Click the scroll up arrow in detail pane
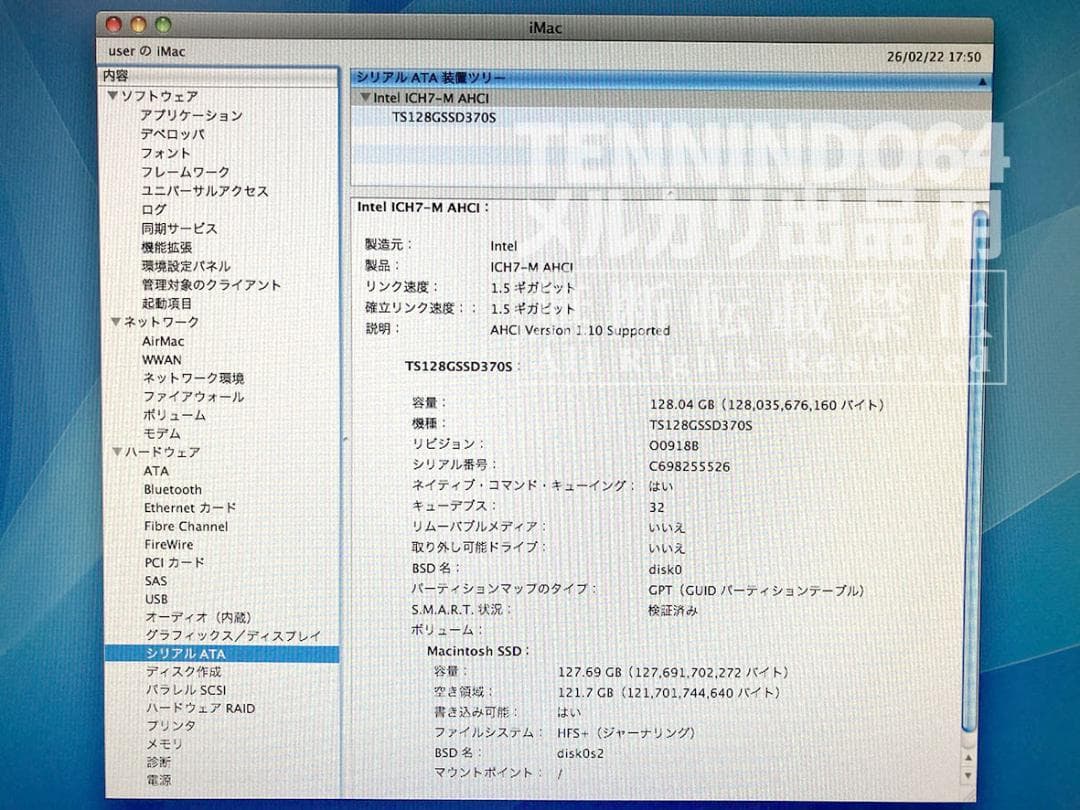This screenshot has width=1080, height=810. point(968,758)
